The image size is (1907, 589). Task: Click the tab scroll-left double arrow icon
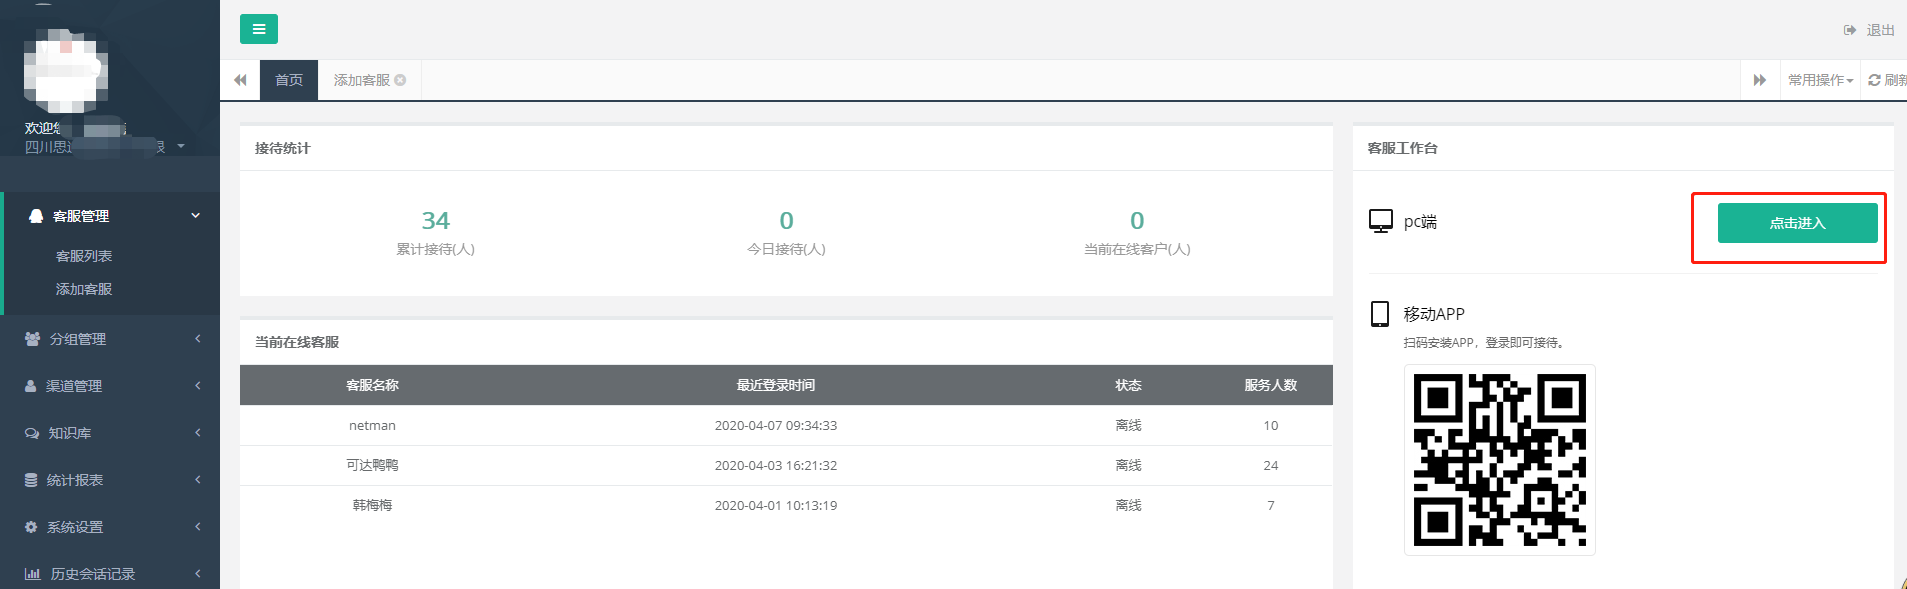click(240, 80)
